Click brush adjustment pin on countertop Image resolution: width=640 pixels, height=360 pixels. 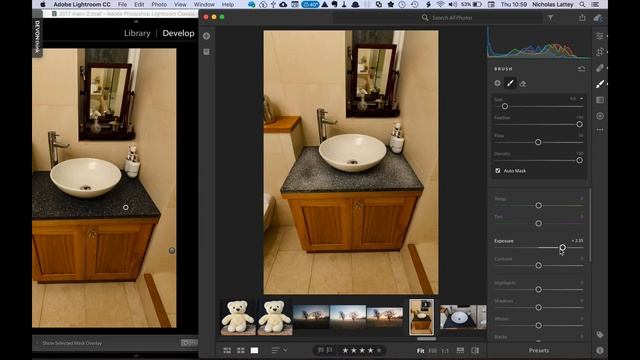[126, 207]
